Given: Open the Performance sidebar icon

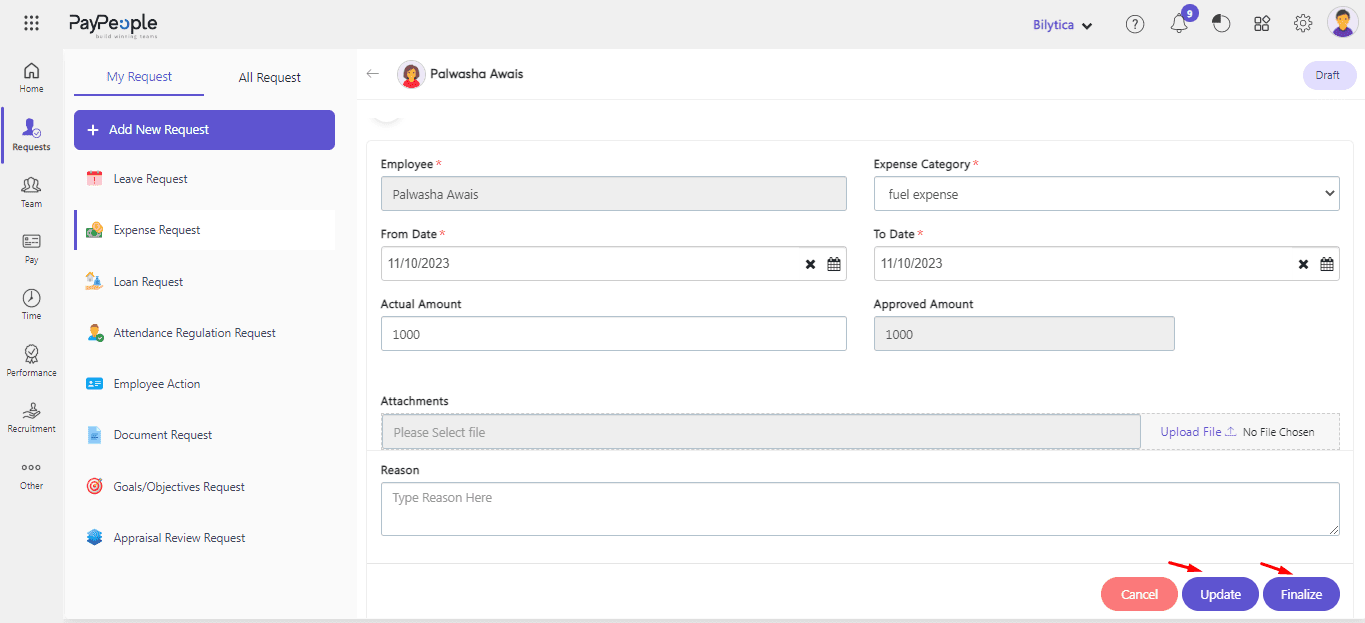Looking at the screenshot, I should (x=32, y=360).
